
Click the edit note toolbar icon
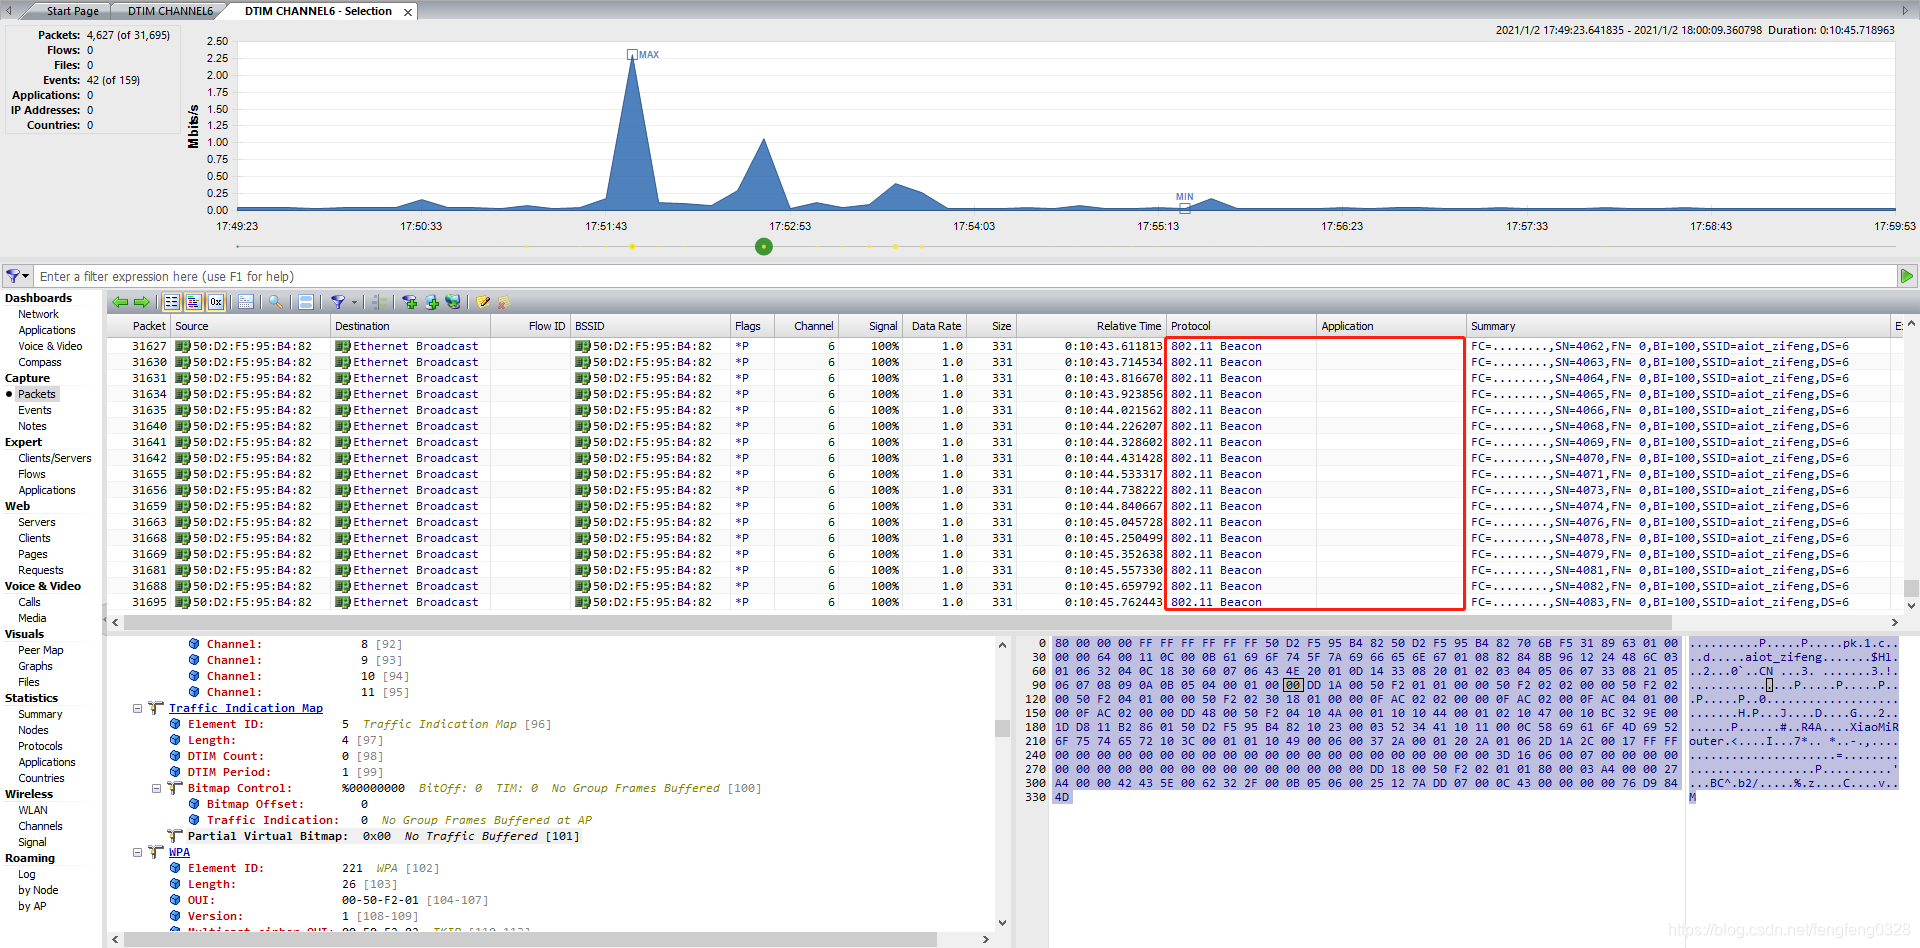(483, 302)
